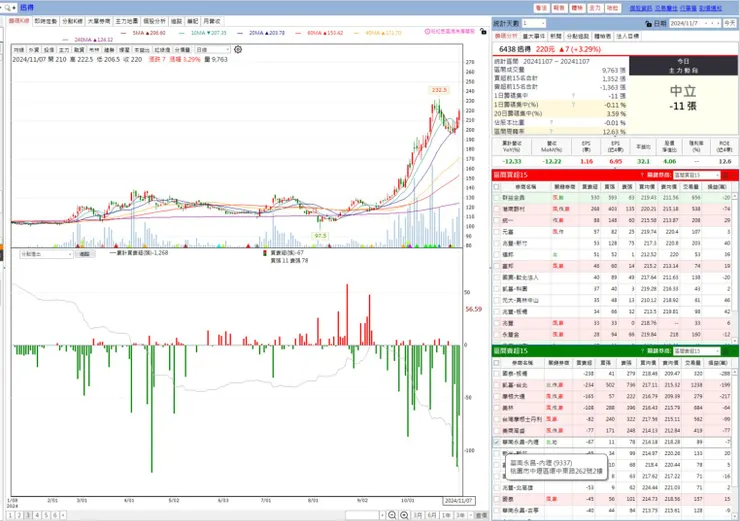This screenshot has width=740, height=521.
Task: Open chart settings gear icon
Action: click(x=238, y=49)
